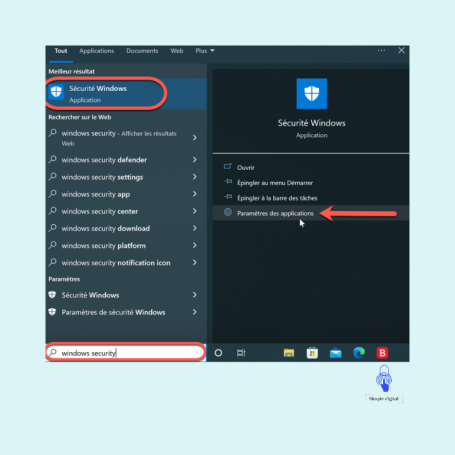Screen dimensions: 455x455
Task: Click magnifier icon next to windows security center
Action: click(53, 211)
